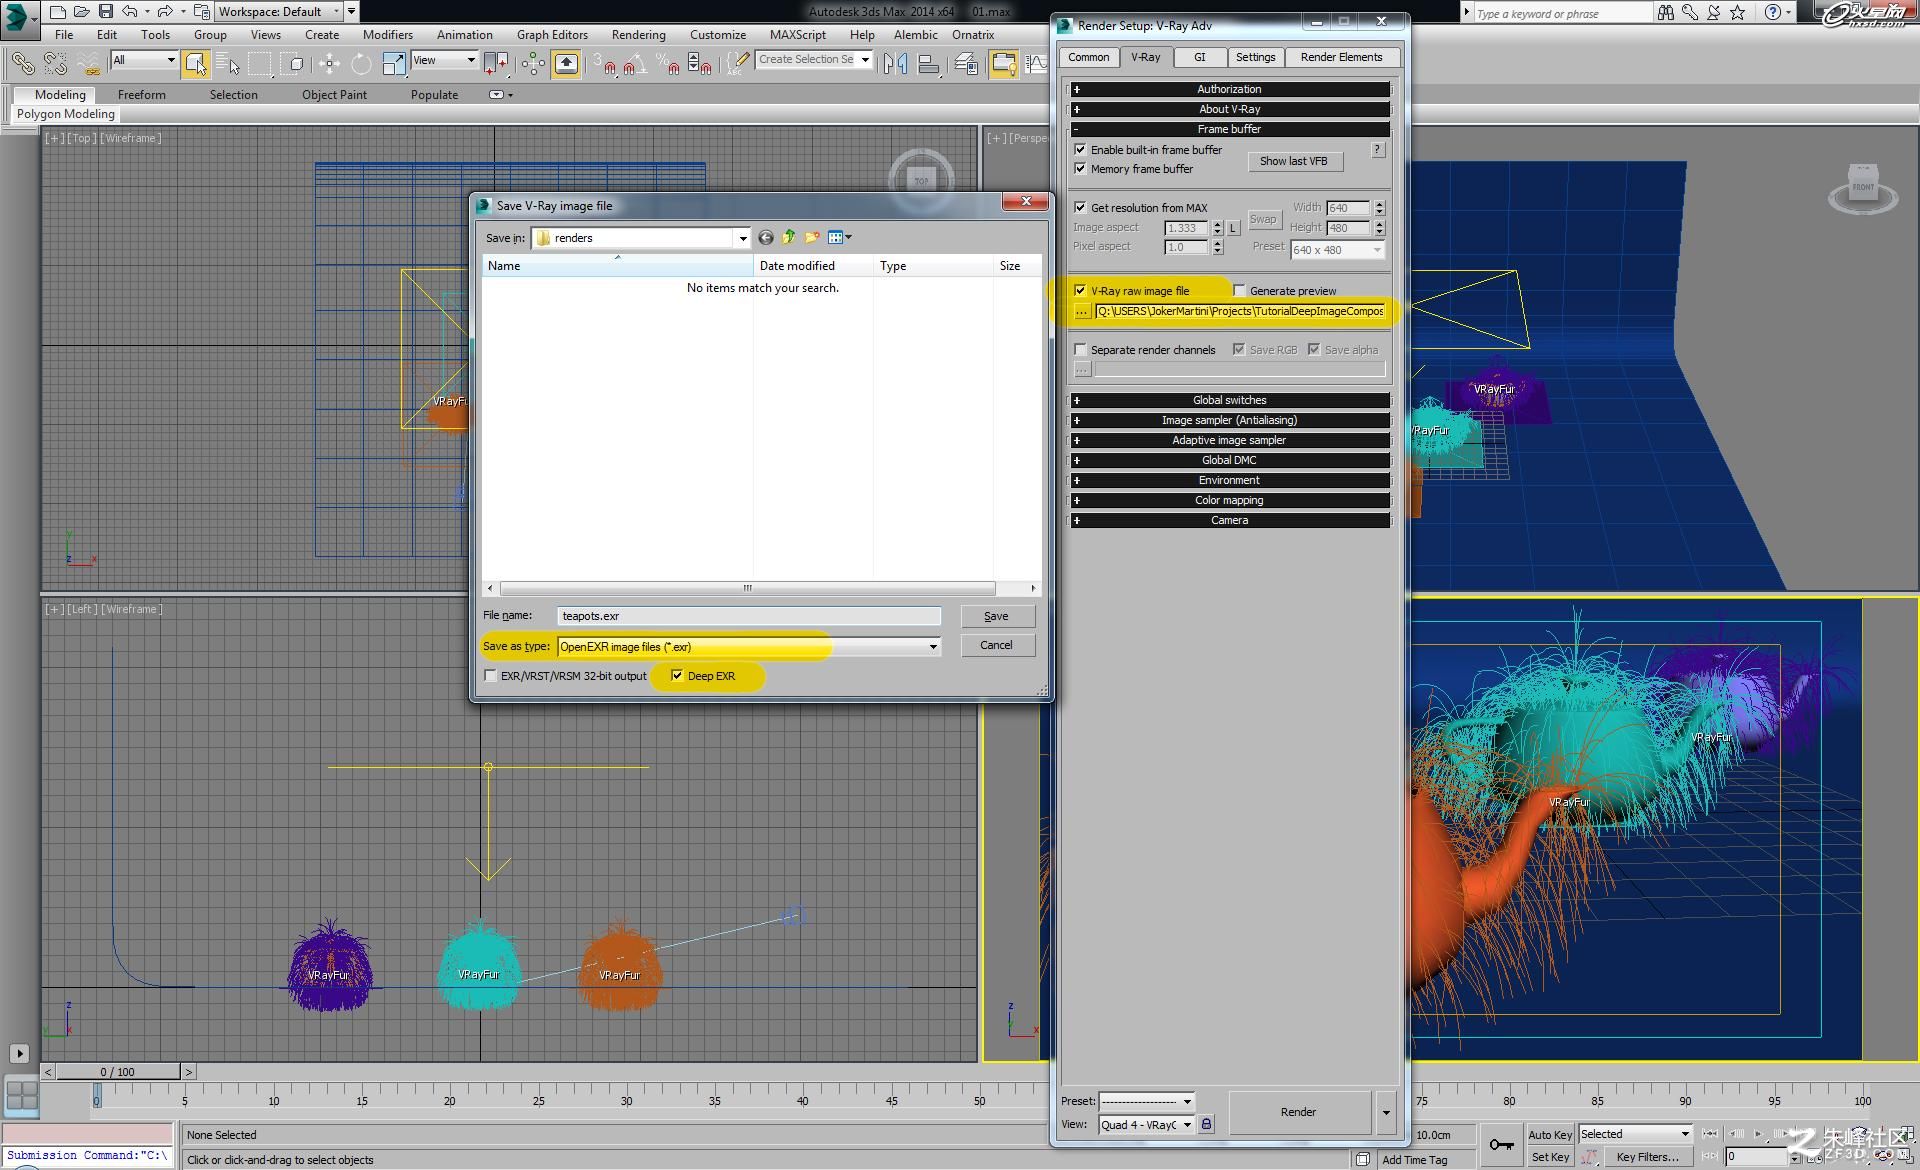Enable Generate preview checkbox

point(1239,290)
